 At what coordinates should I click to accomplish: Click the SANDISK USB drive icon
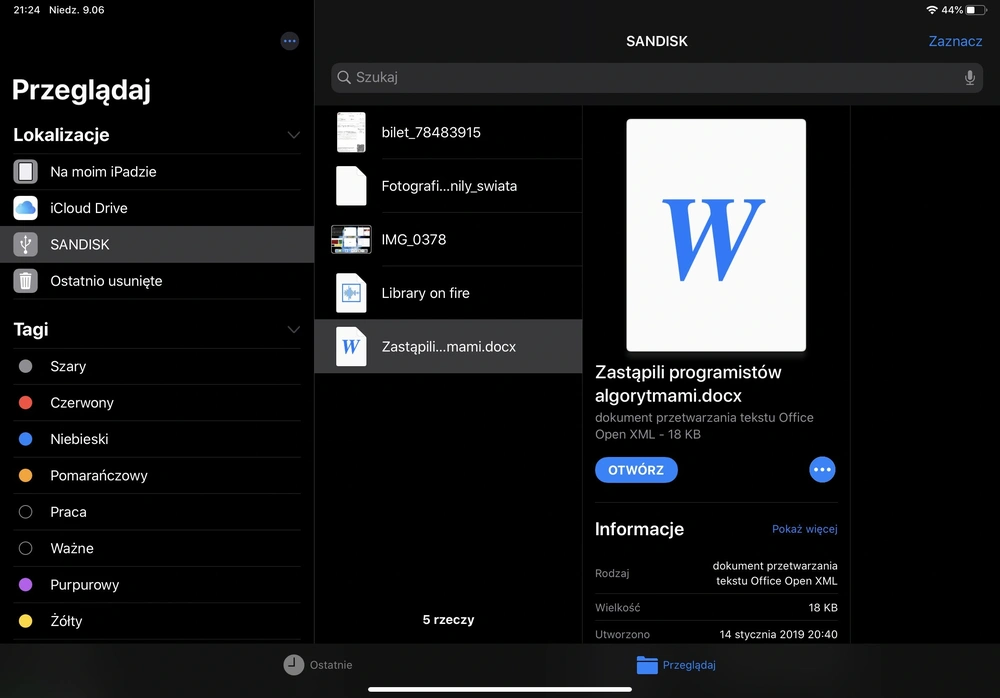(x=26, y=244)
